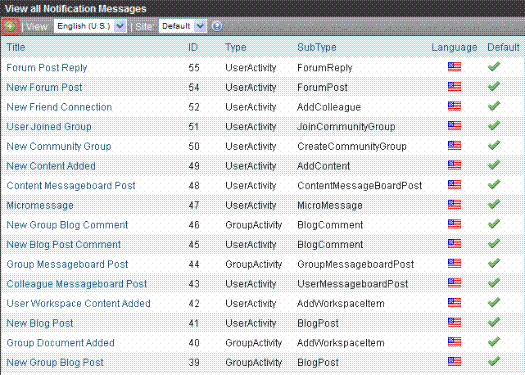525x375 pixels.
Task: Click US flag in Group Messageboard Post row
Action: (x=454, y=263)
